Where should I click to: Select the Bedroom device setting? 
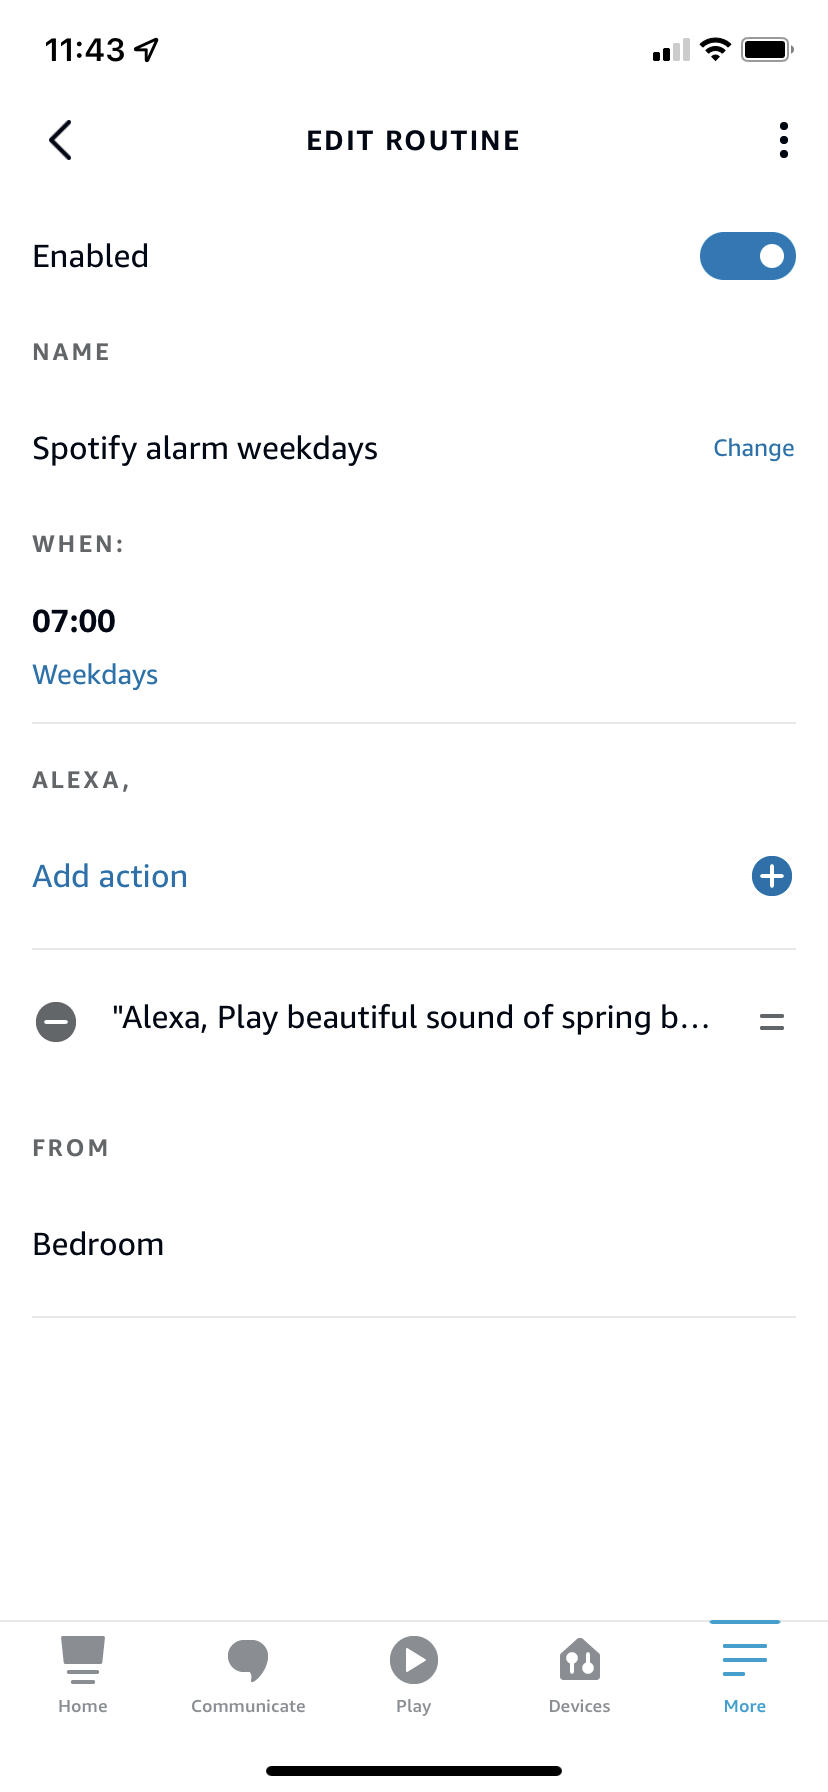(x=98, y=1244)
